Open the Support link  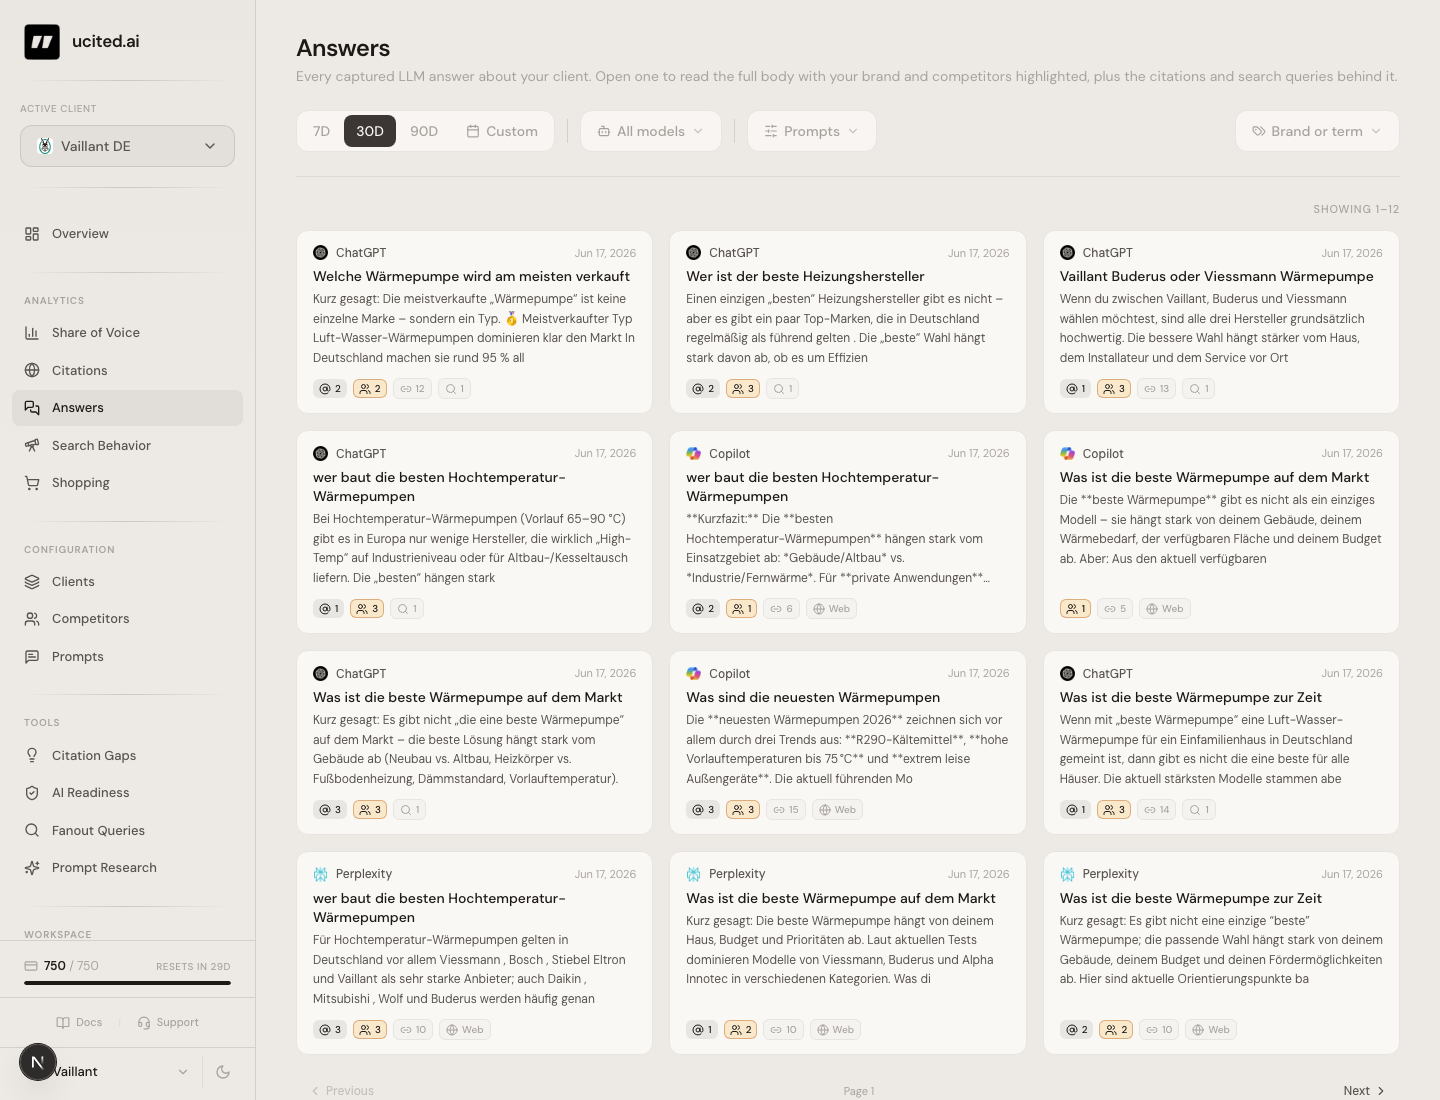168,1023
